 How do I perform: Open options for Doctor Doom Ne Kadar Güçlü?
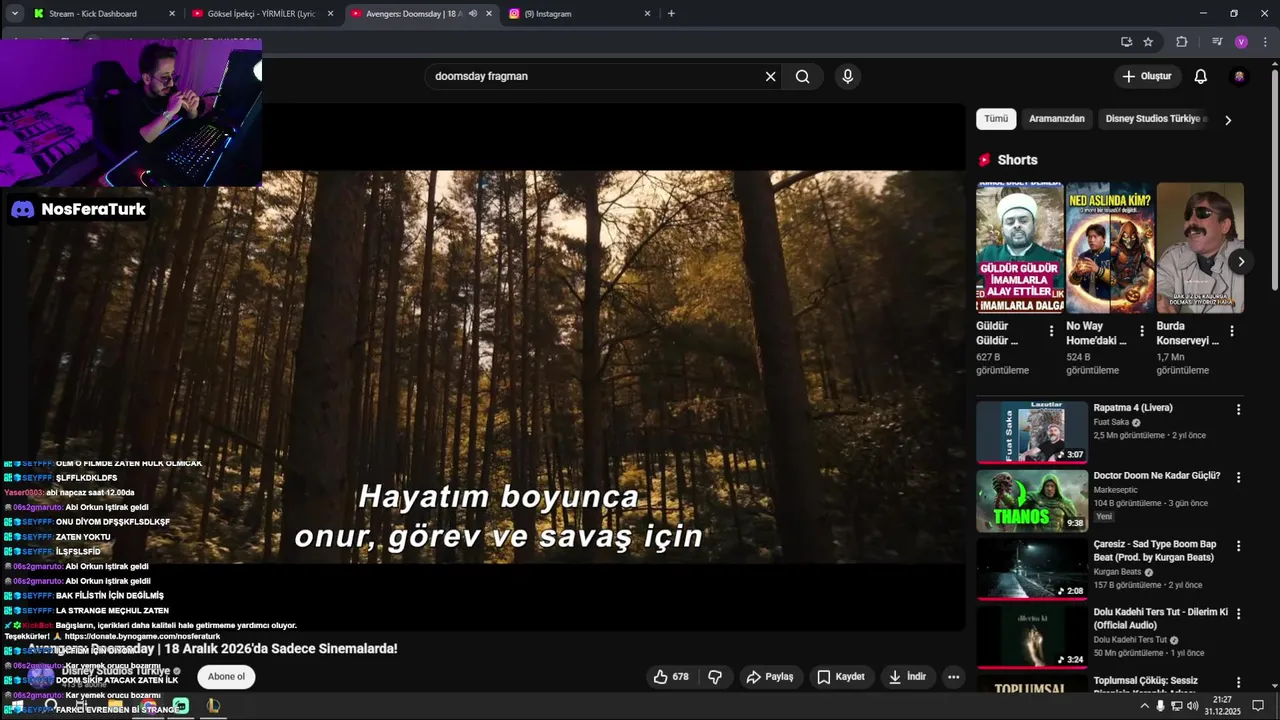tap(1238, 477)
